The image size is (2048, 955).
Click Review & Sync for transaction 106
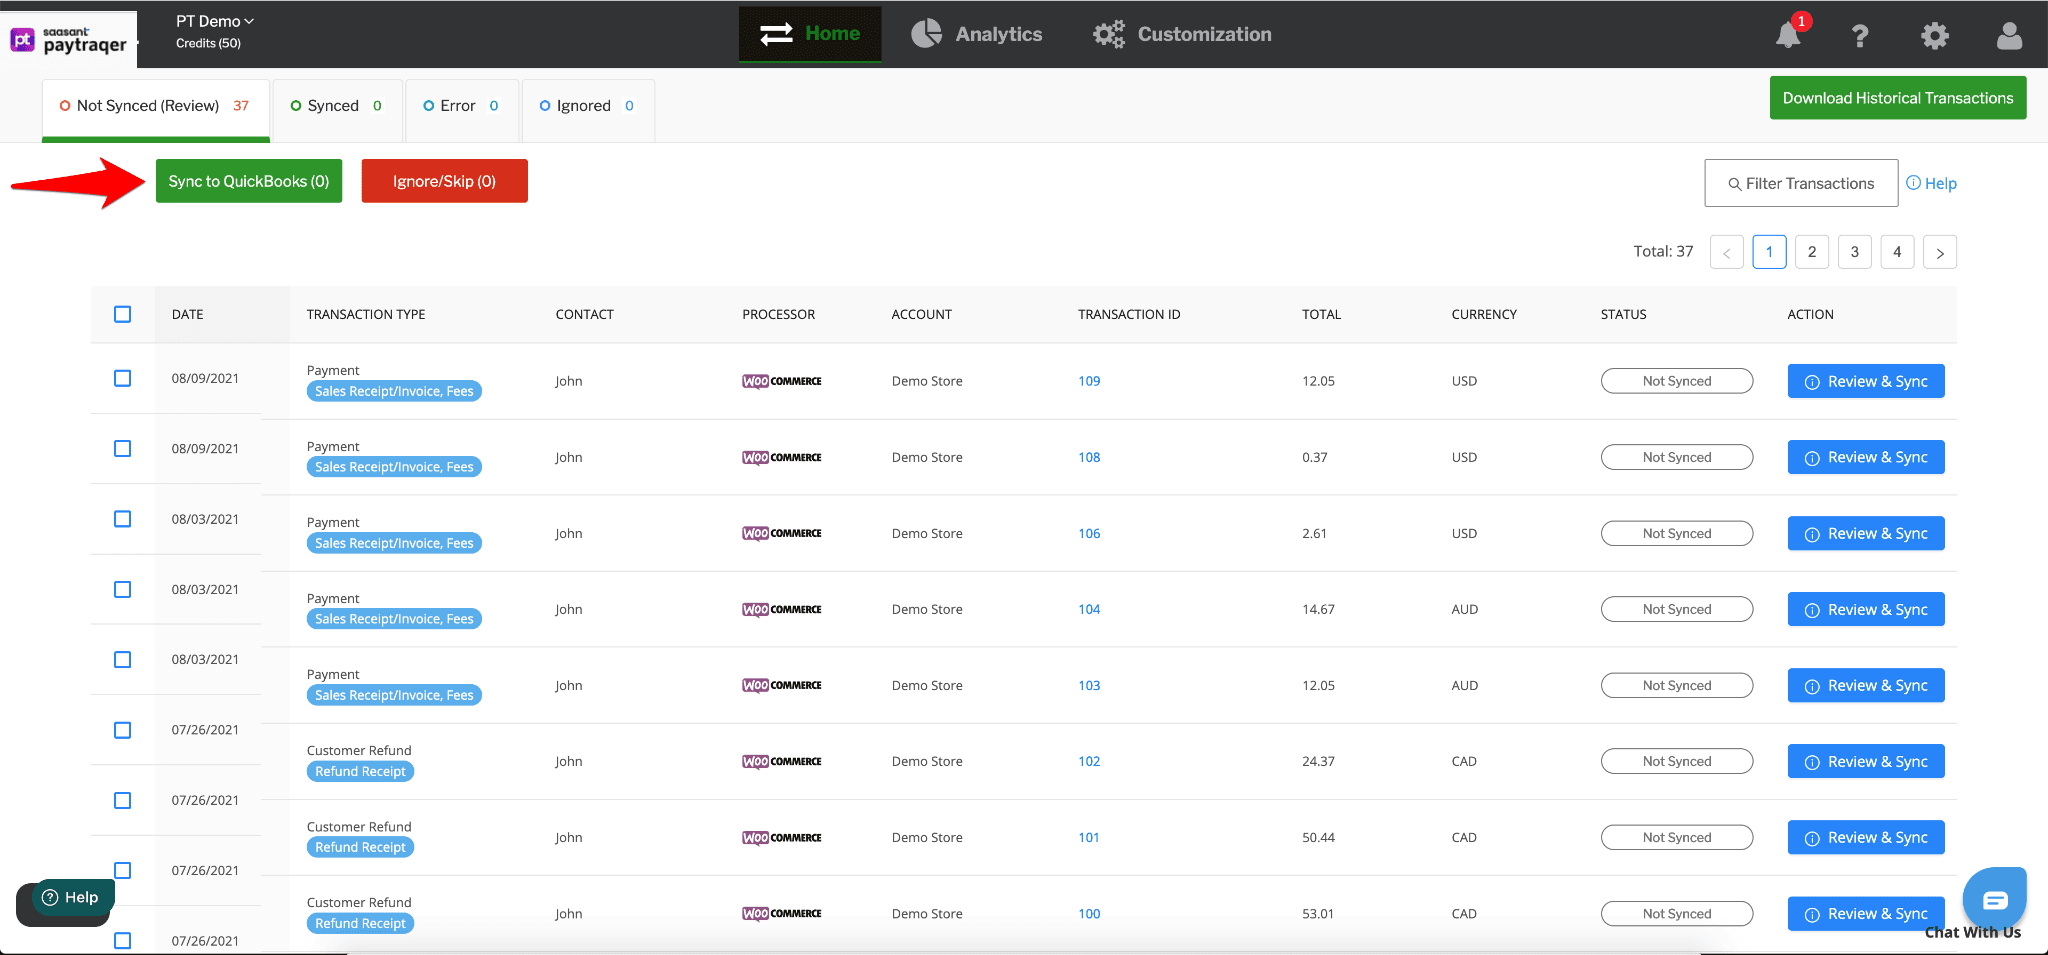pyautogui.click(x=1866, y=533)
